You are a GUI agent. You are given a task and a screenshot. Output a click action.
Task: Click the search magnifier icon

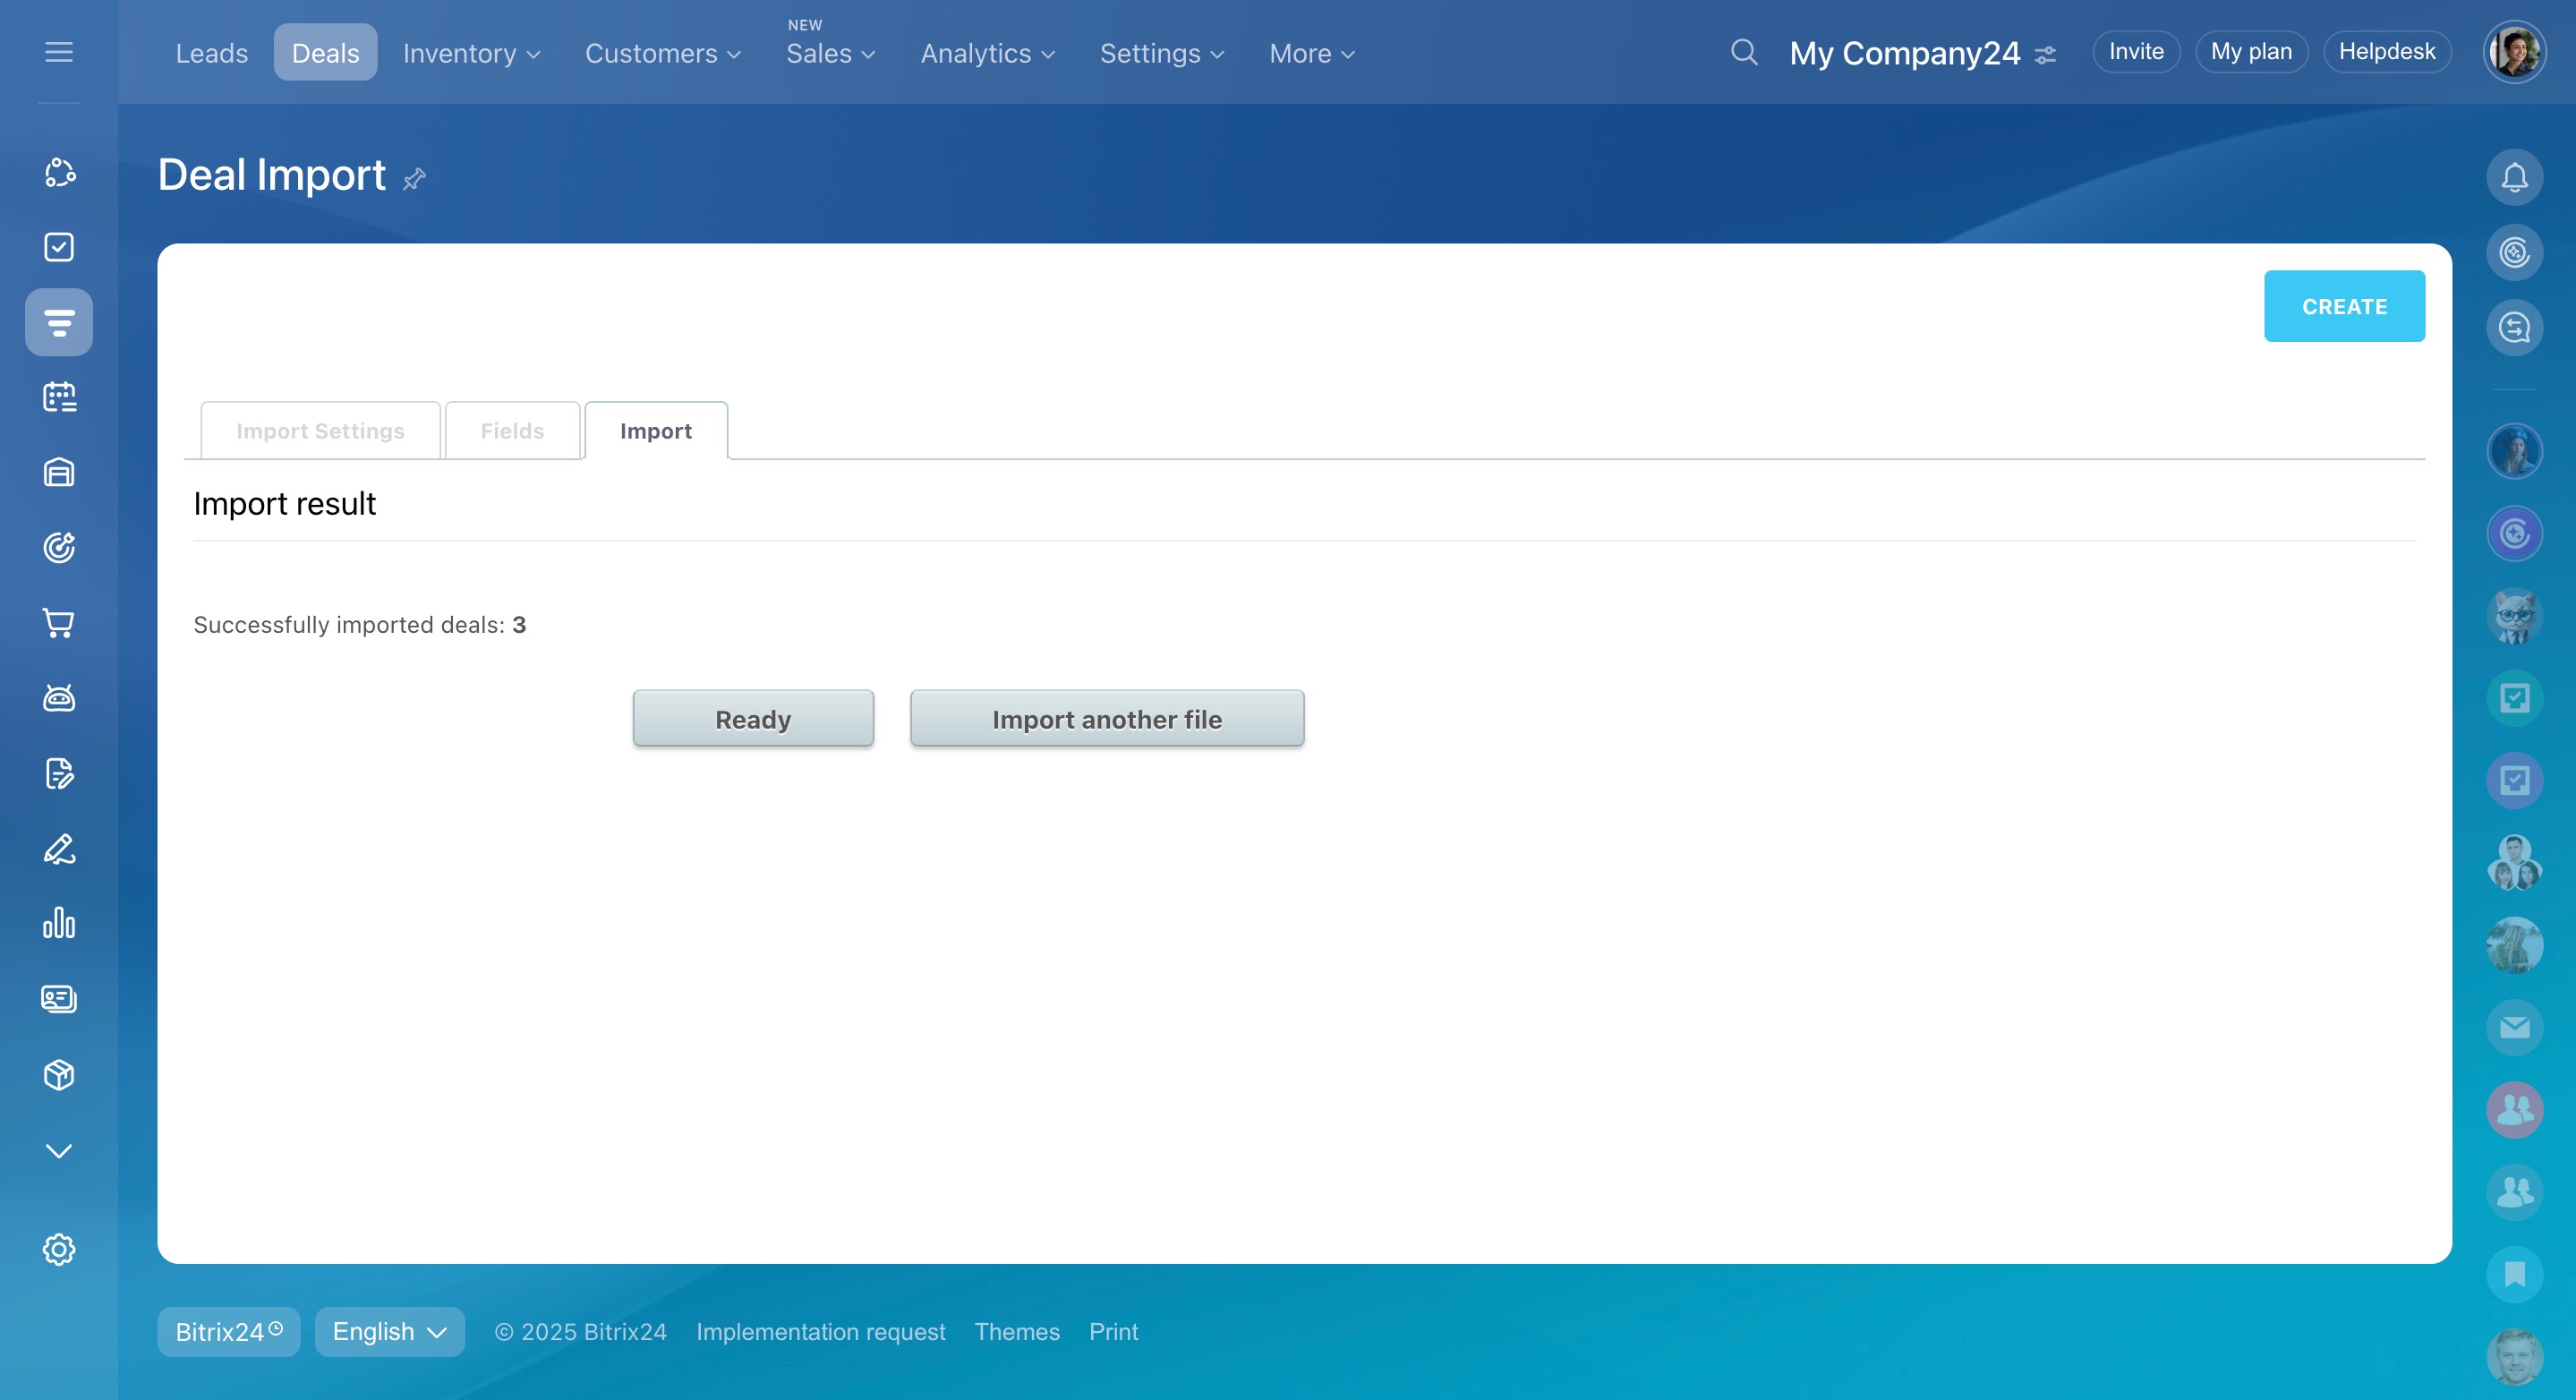coord(1743,52)
